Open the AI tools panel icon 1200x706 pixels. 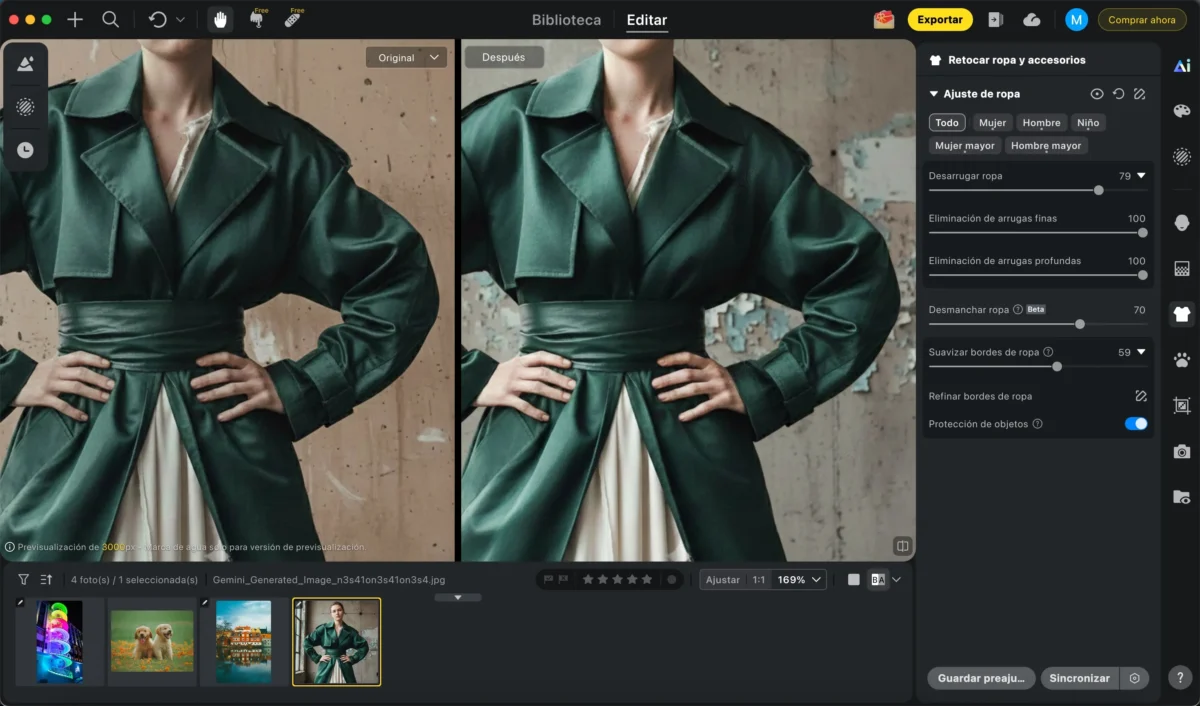[1181, 66]
